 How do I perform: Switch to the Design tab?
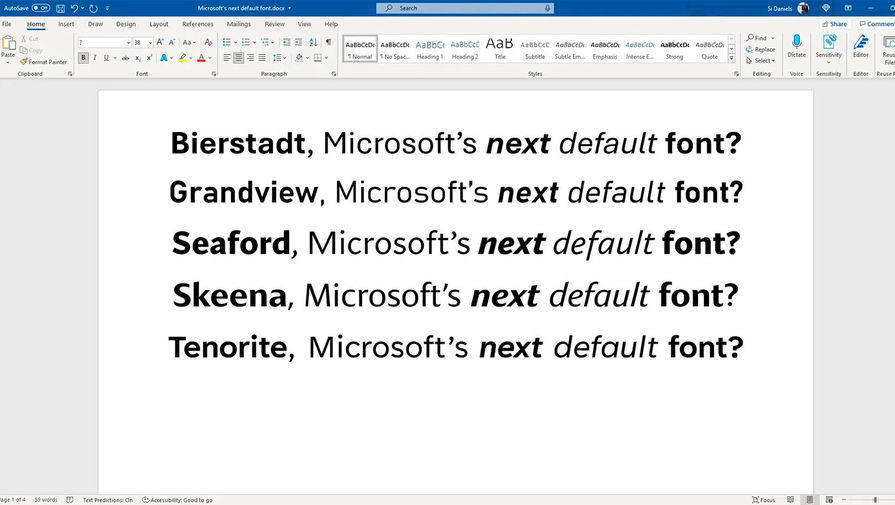[126, 24]
